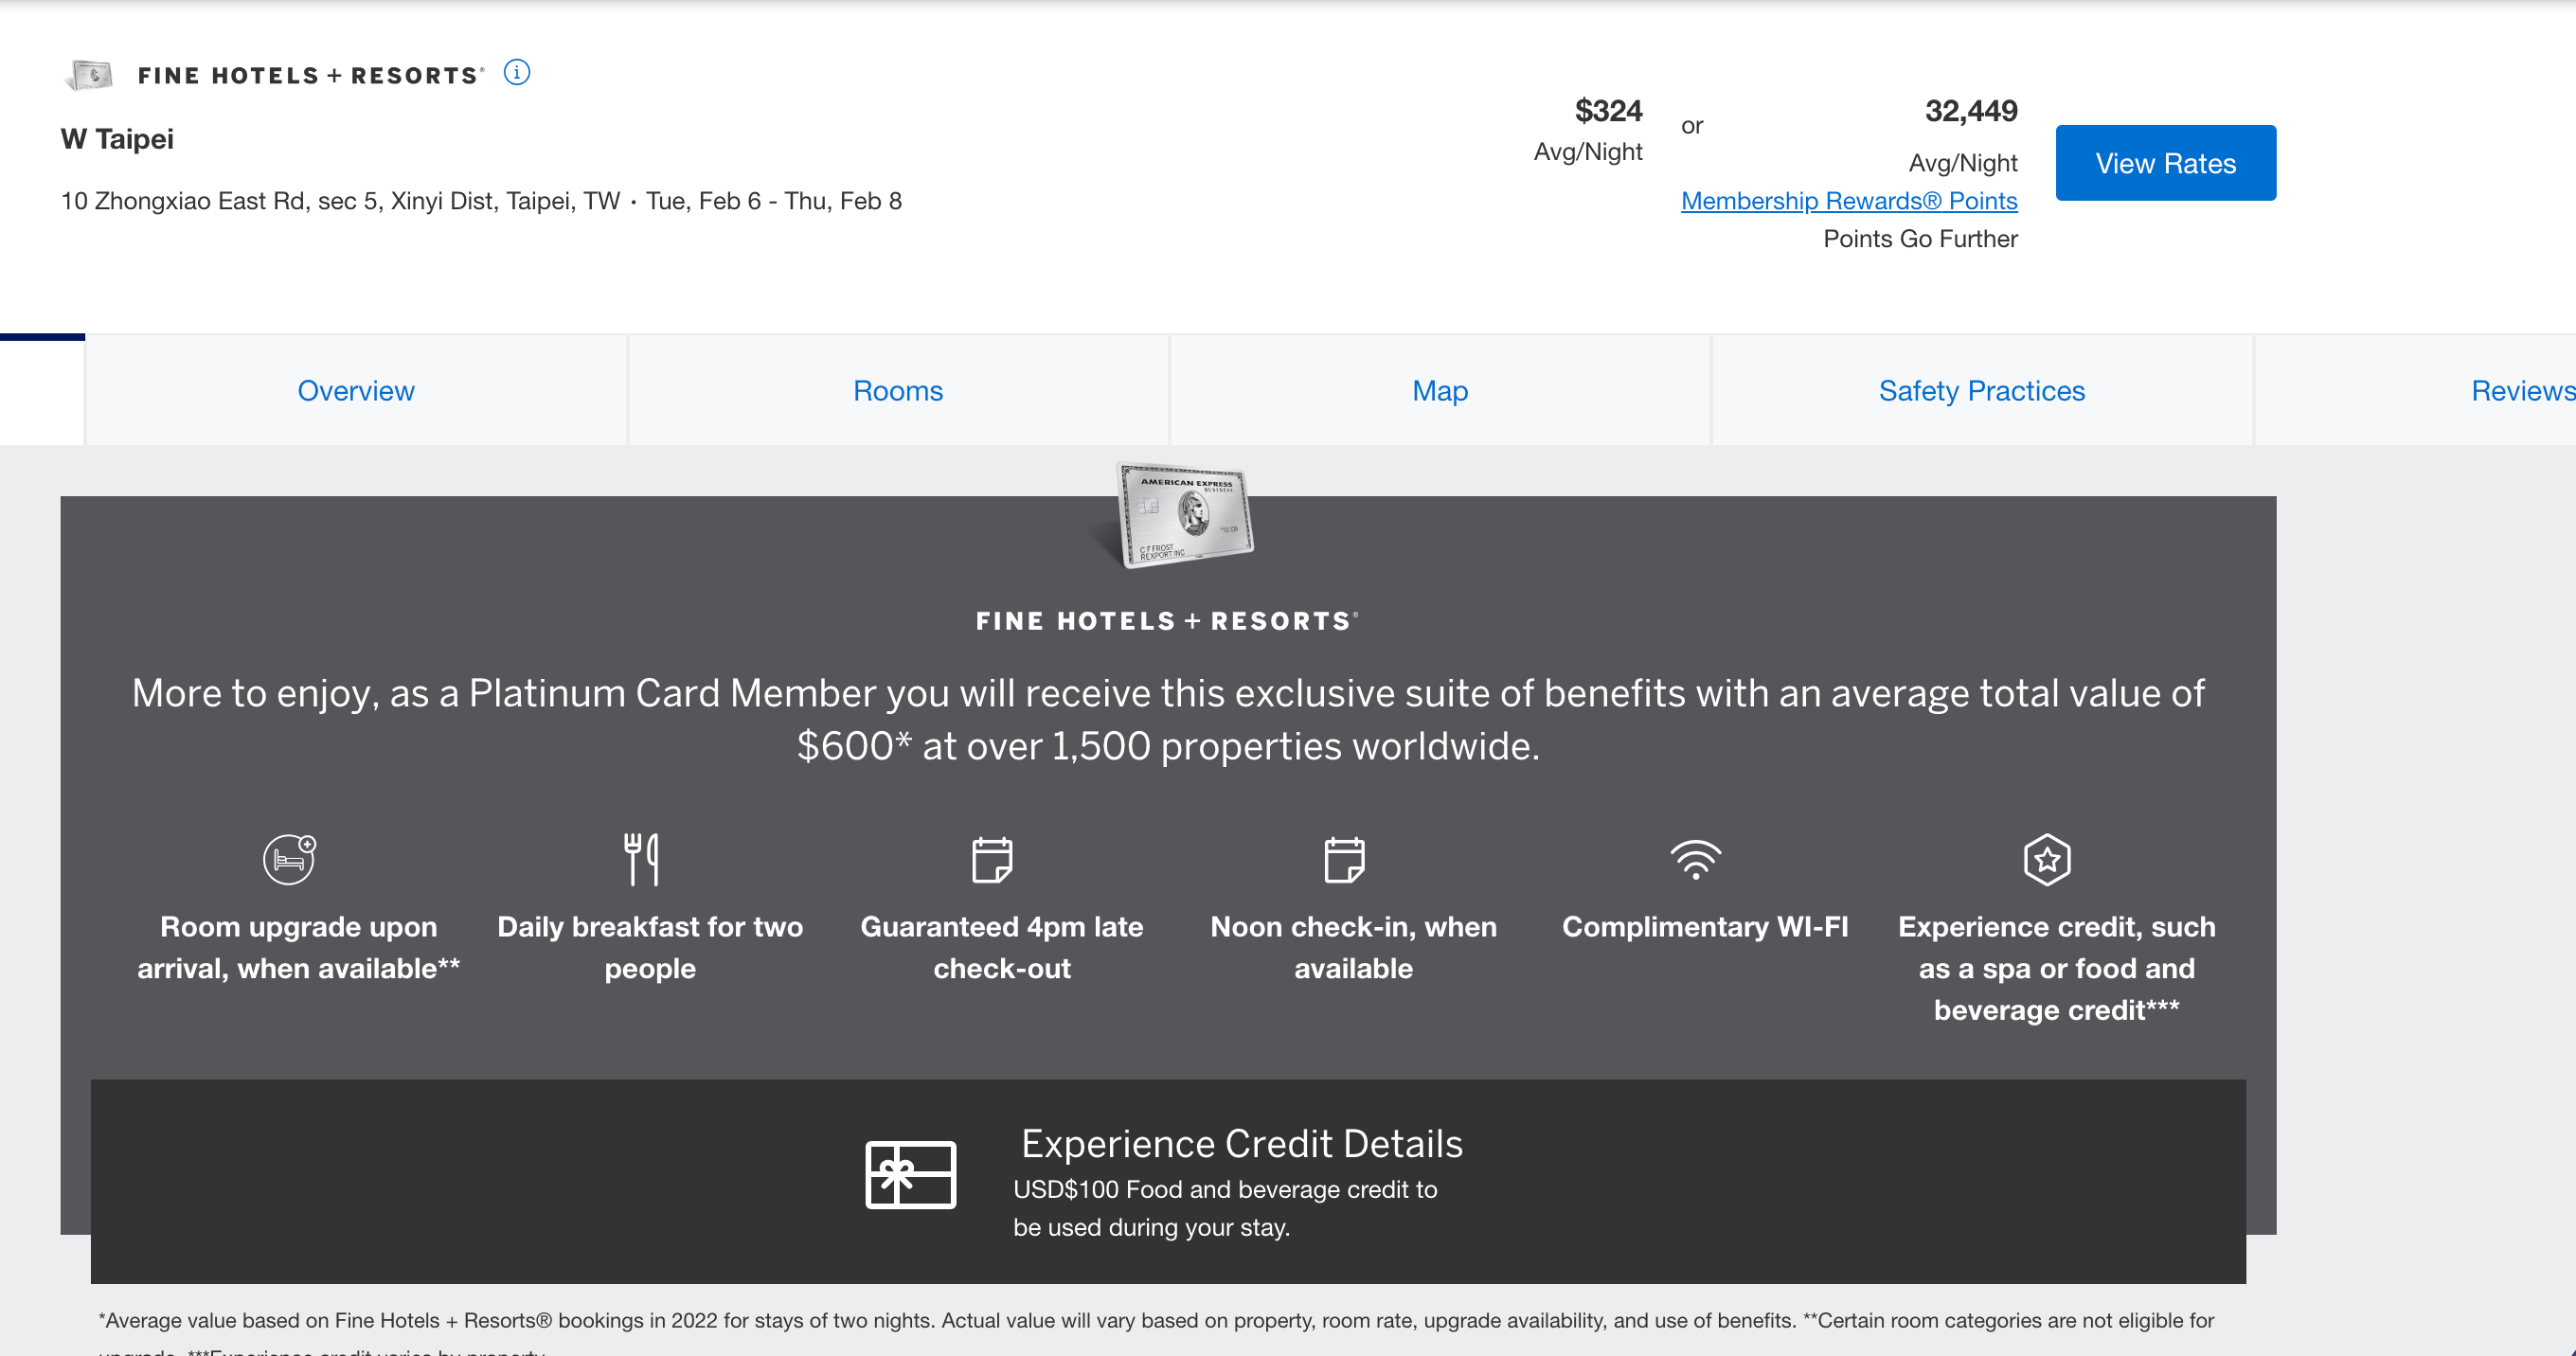This screenshot has height=1356, width=2576.
Task: Click the complimentary Wi-Fi icon
Action: (1695, 859)
